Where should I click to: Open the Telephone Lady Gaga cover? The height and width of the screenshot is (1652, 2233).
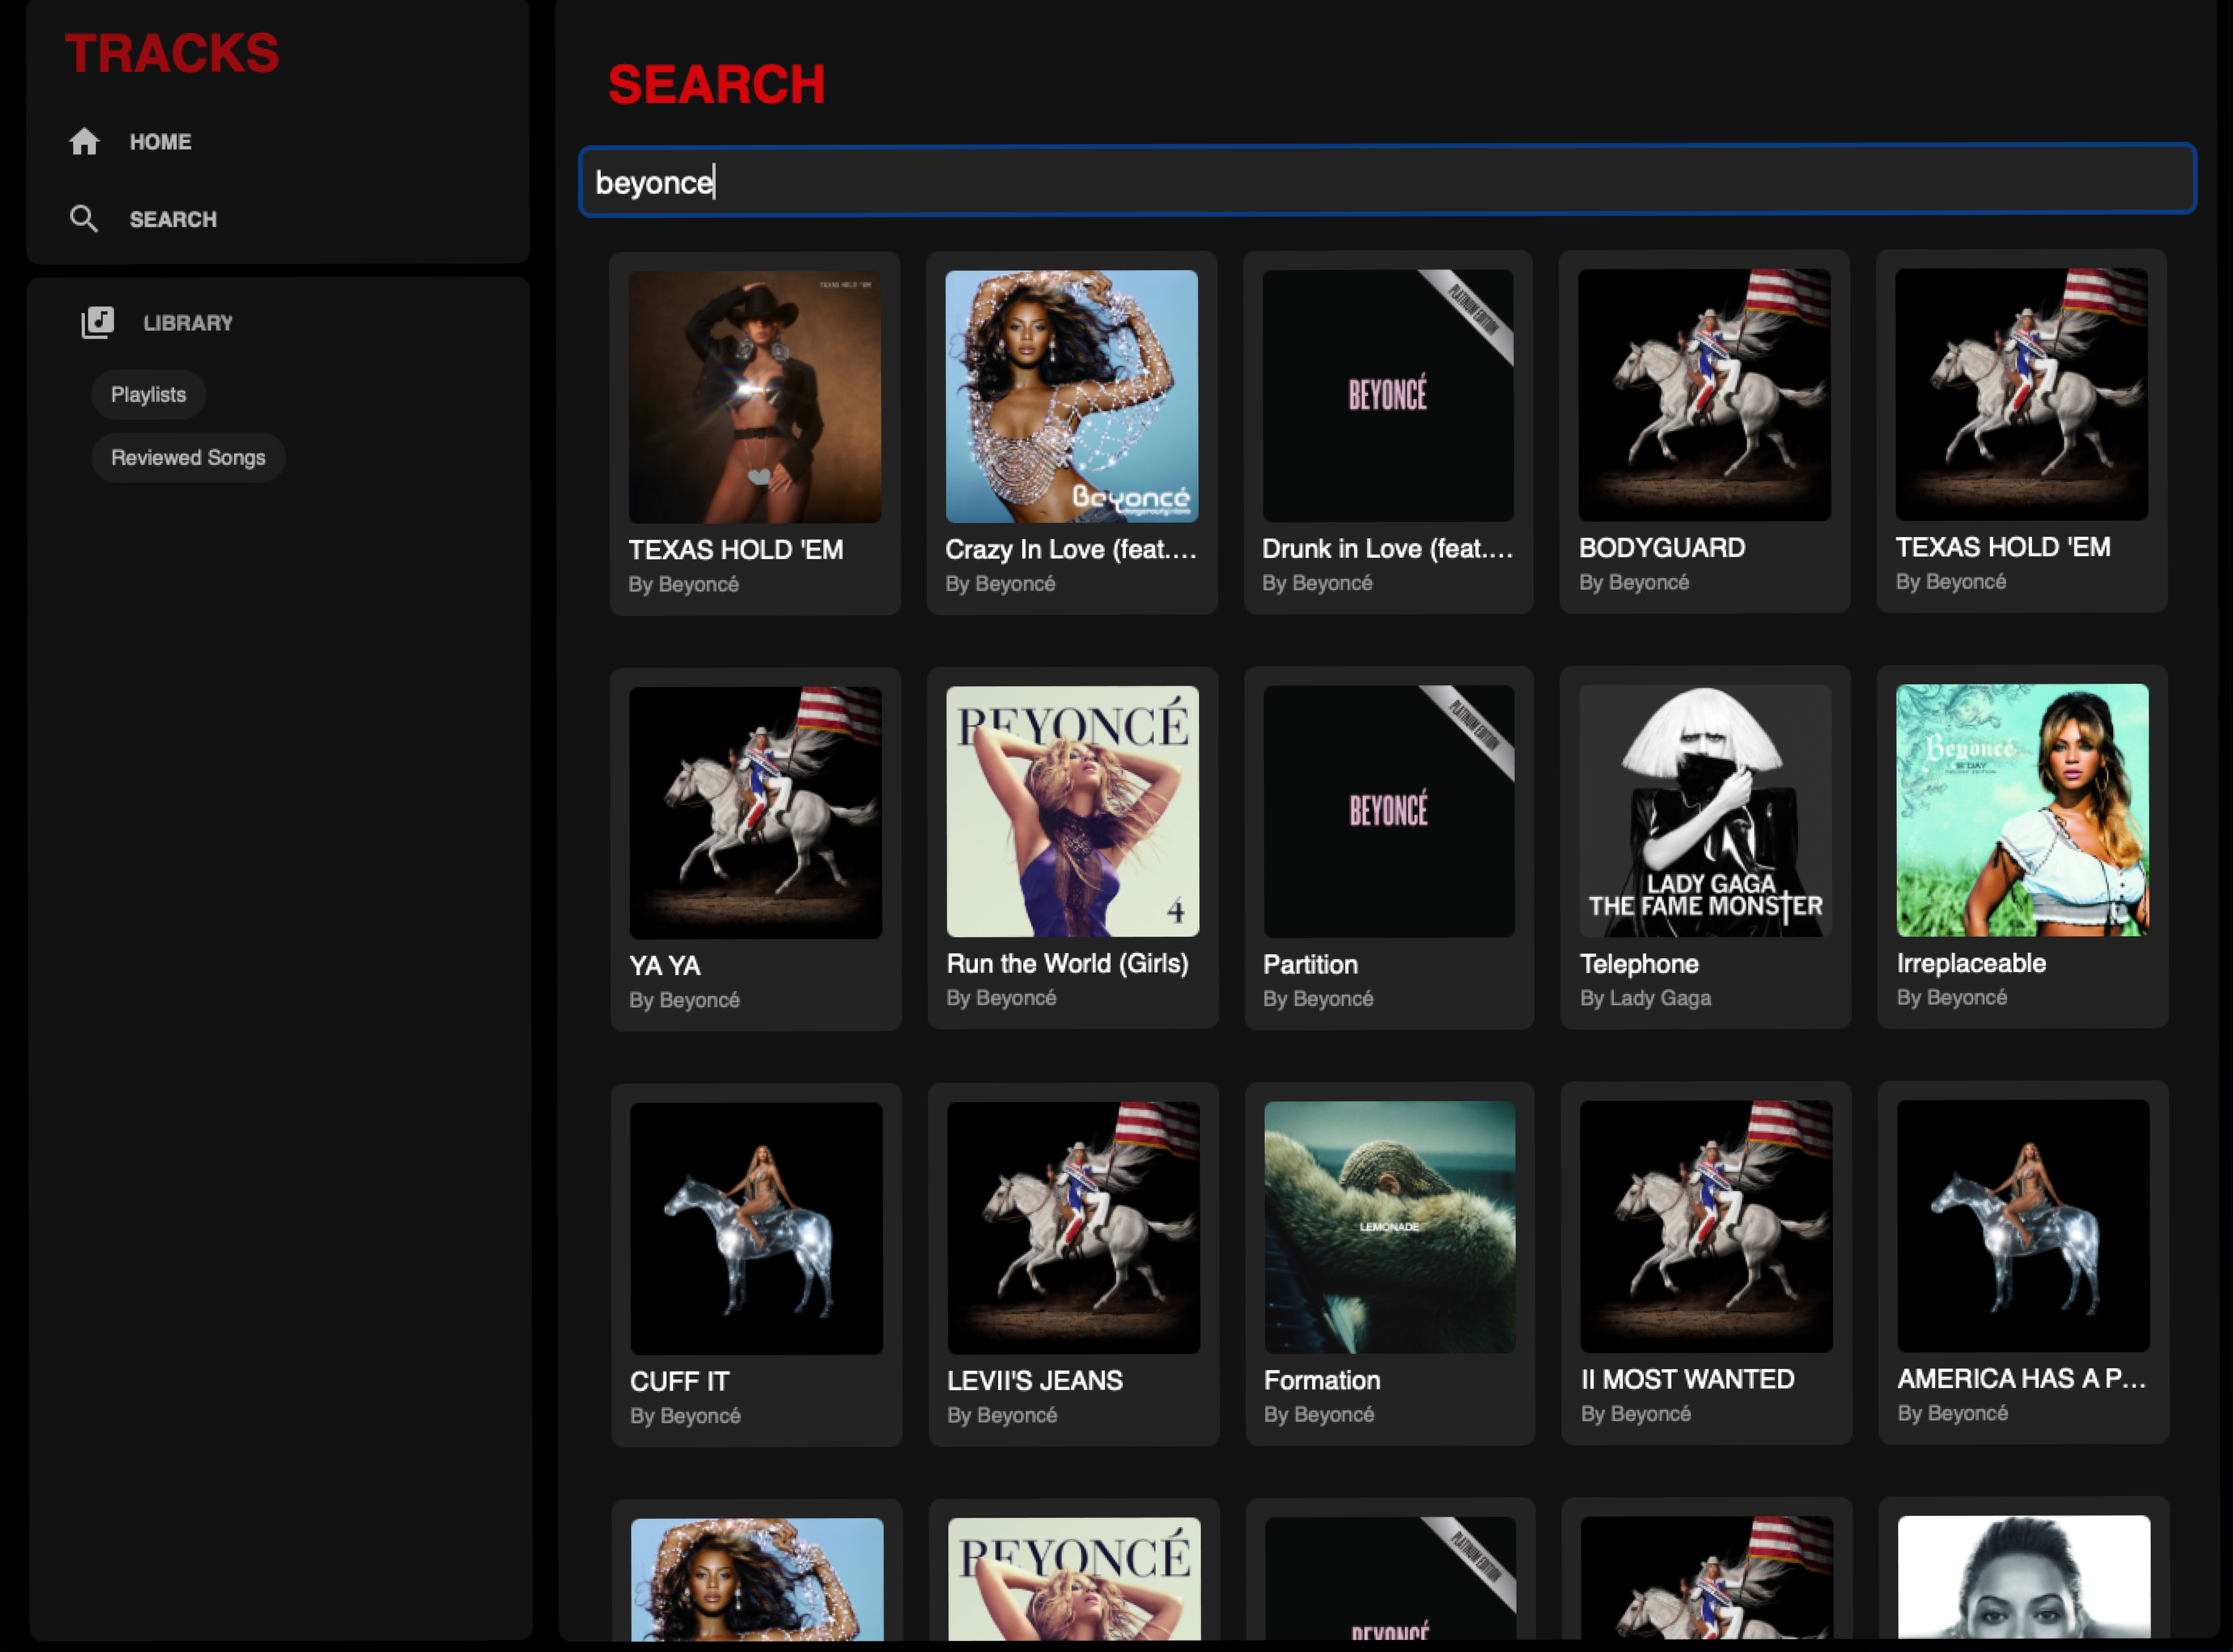(1705, 810)
